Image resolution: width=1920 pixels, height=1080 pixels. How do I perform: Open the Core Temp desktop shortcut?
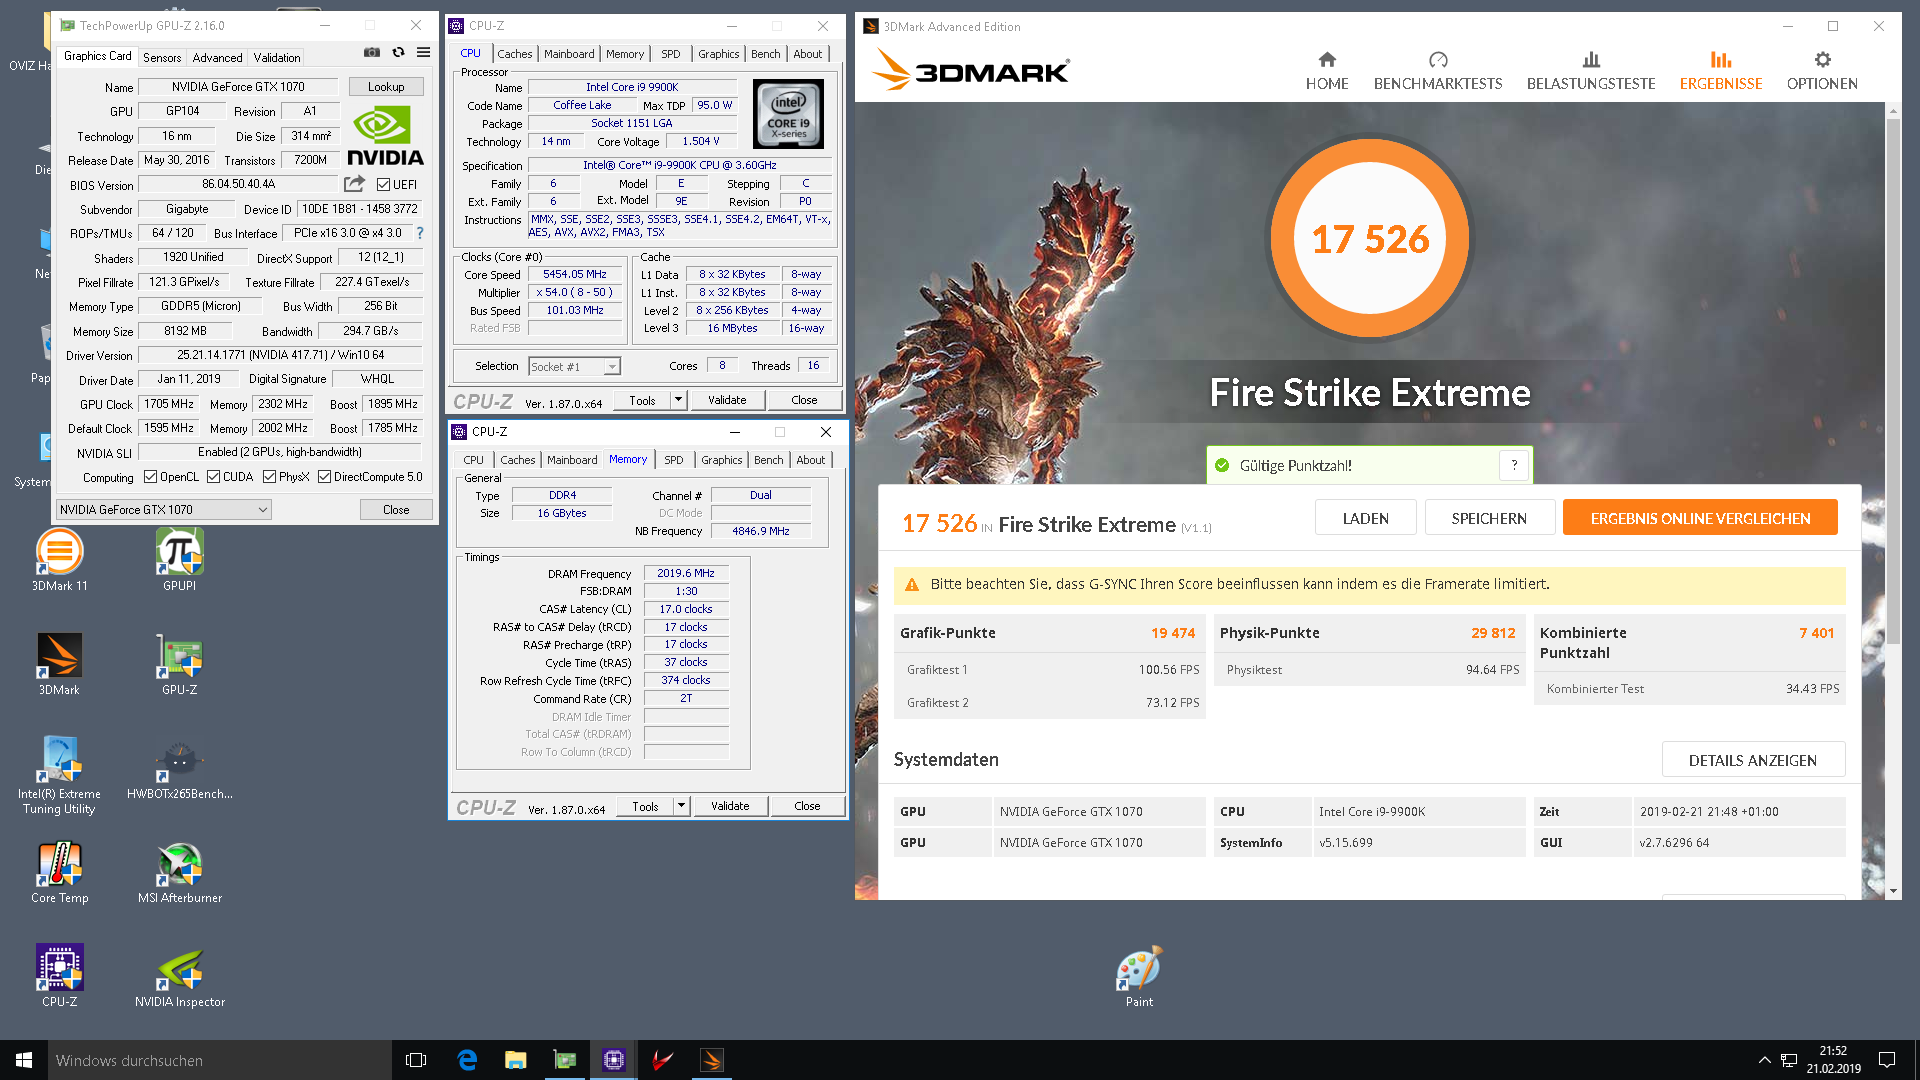pyautogui.click(x=60, y=873)
